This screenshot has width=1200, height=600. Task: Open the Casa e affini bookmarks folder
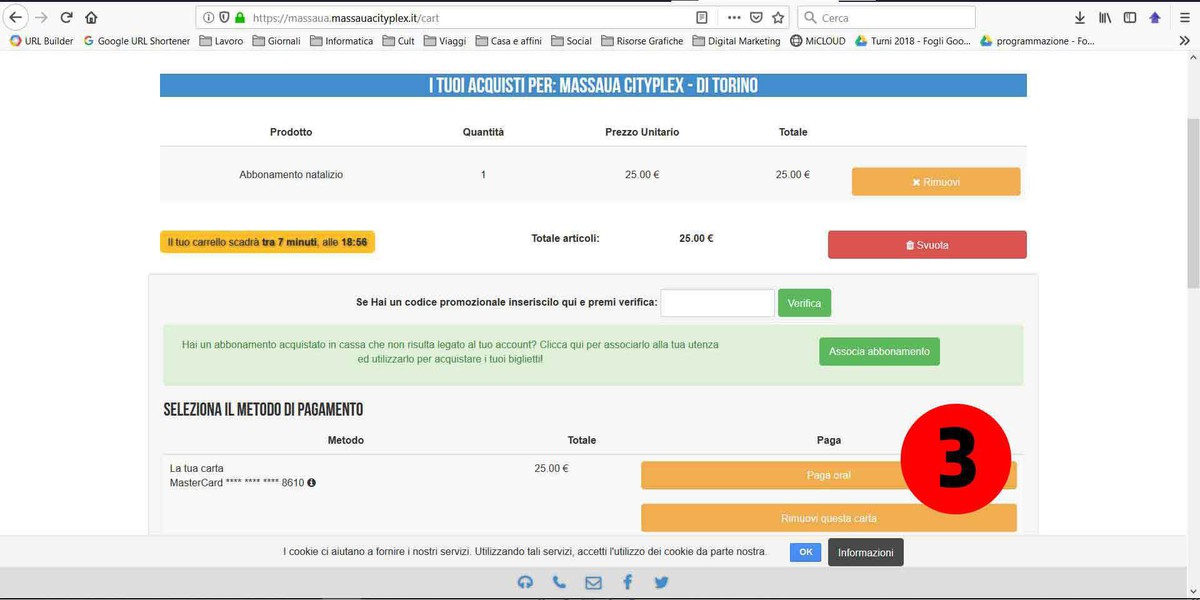click(x=508, y=41)
